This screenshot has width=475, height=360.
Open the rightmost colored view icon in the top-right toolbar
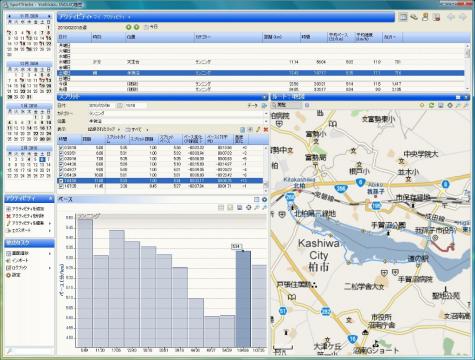click(436, 17)
